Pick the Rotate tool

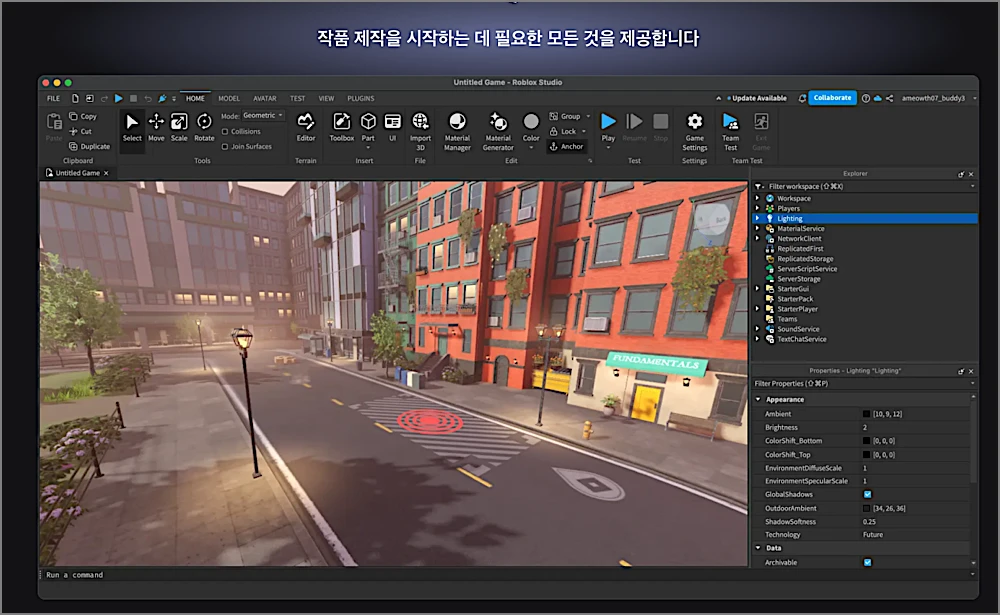[204, 128]
